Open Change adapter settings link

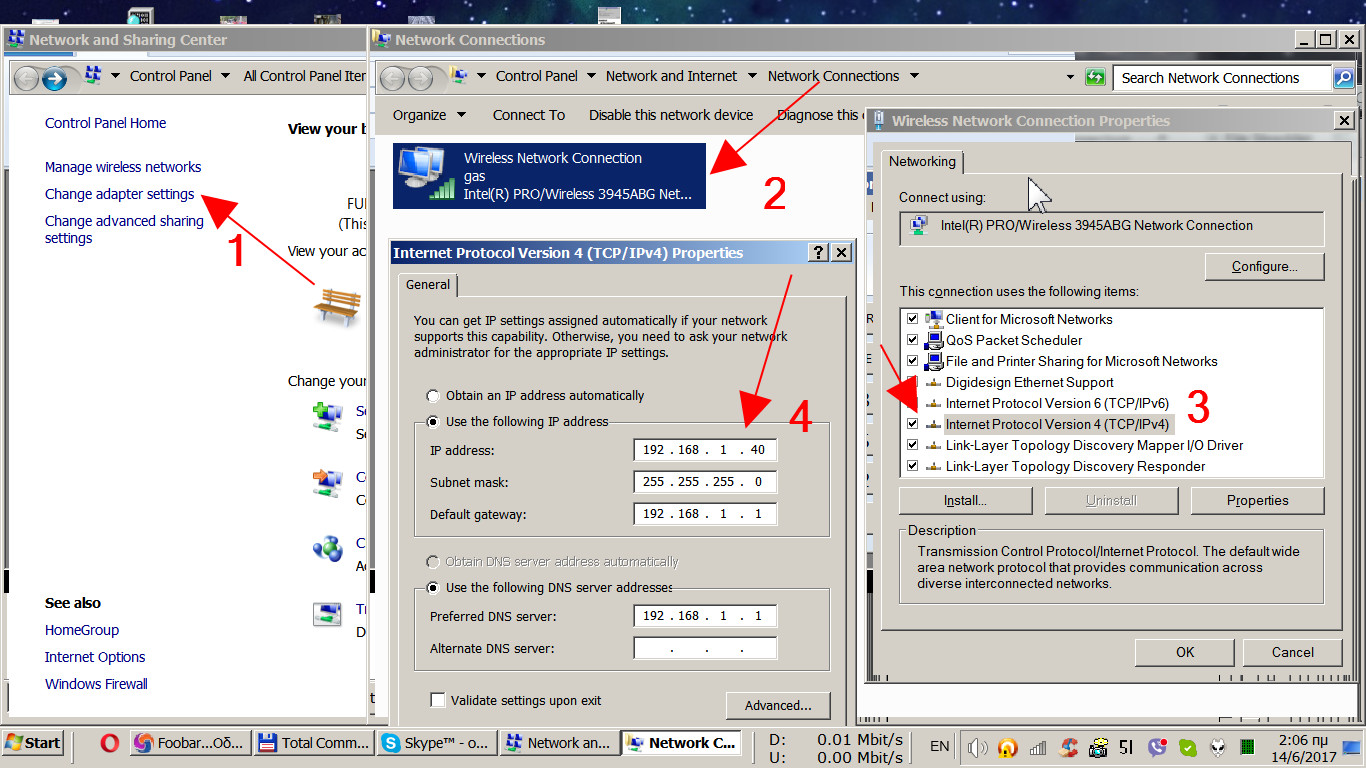coord(120,194)
